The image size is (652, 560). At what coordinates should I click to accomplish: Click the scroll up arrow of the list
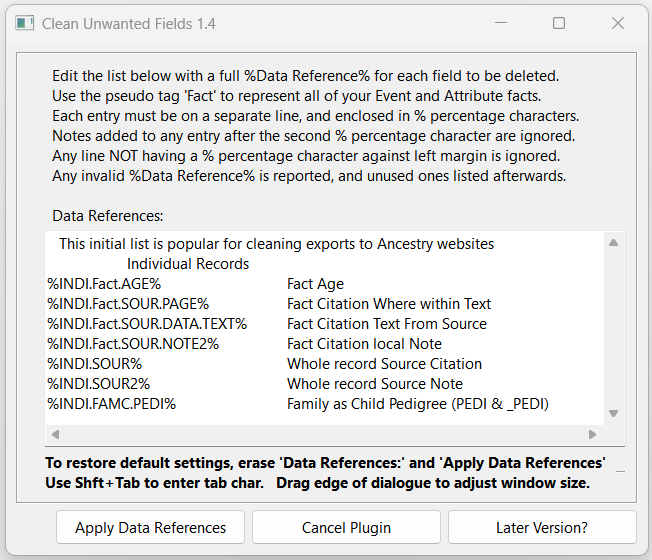[614, 243]
